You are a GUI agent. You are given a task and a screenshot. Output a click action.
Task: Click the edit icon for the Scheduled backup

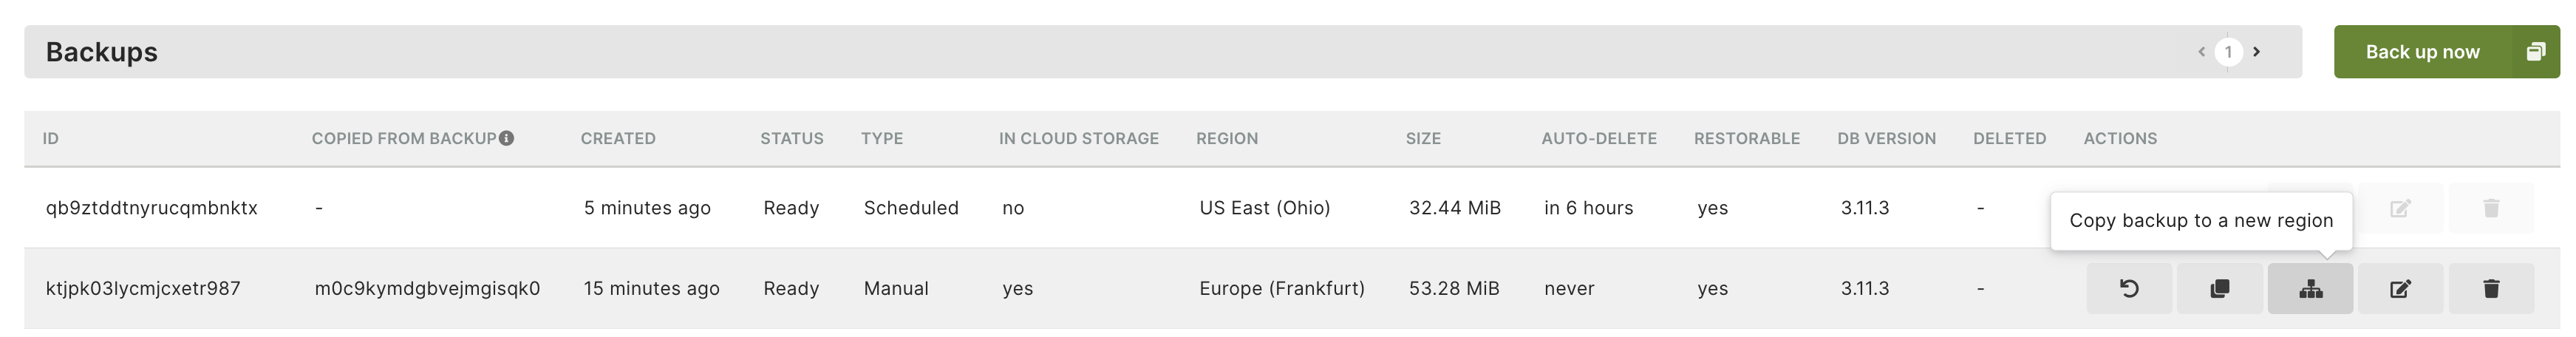(2400, 208)
